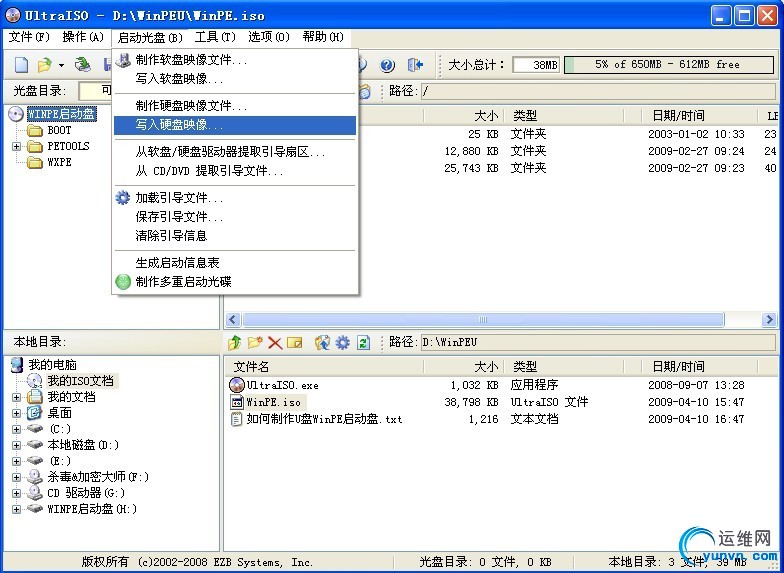Expand the 本地磁盘(D:) node

[x=16, y=446]
